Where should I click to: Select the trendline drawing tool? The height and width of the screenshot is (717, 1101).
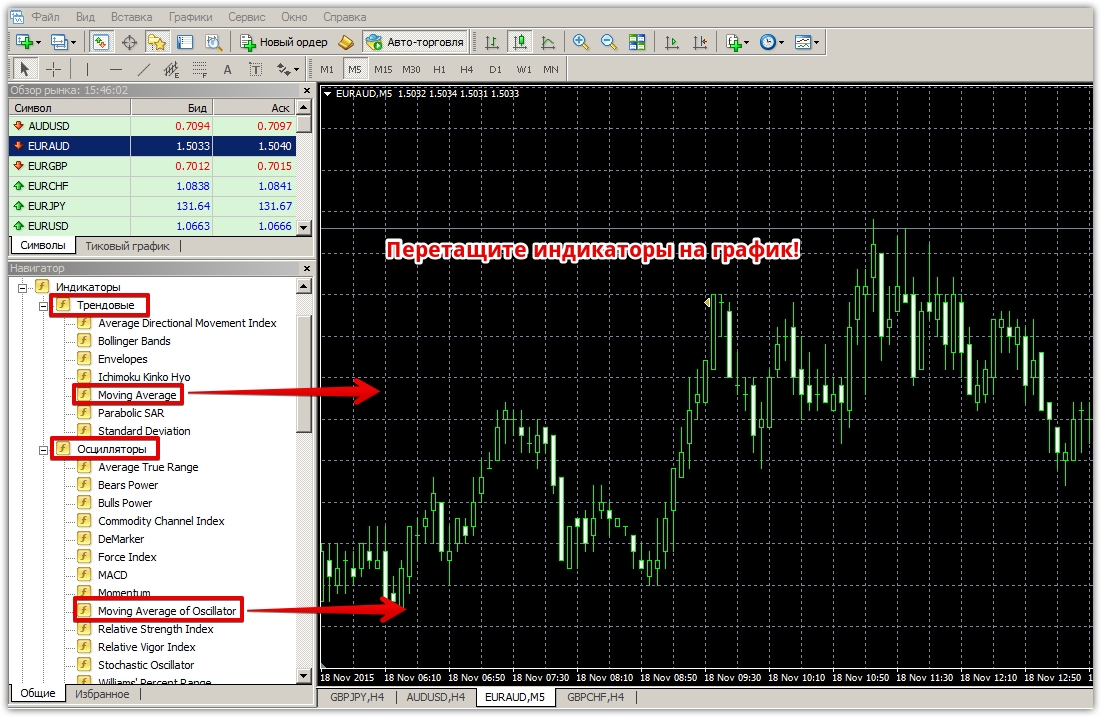(x=143, y=69)
